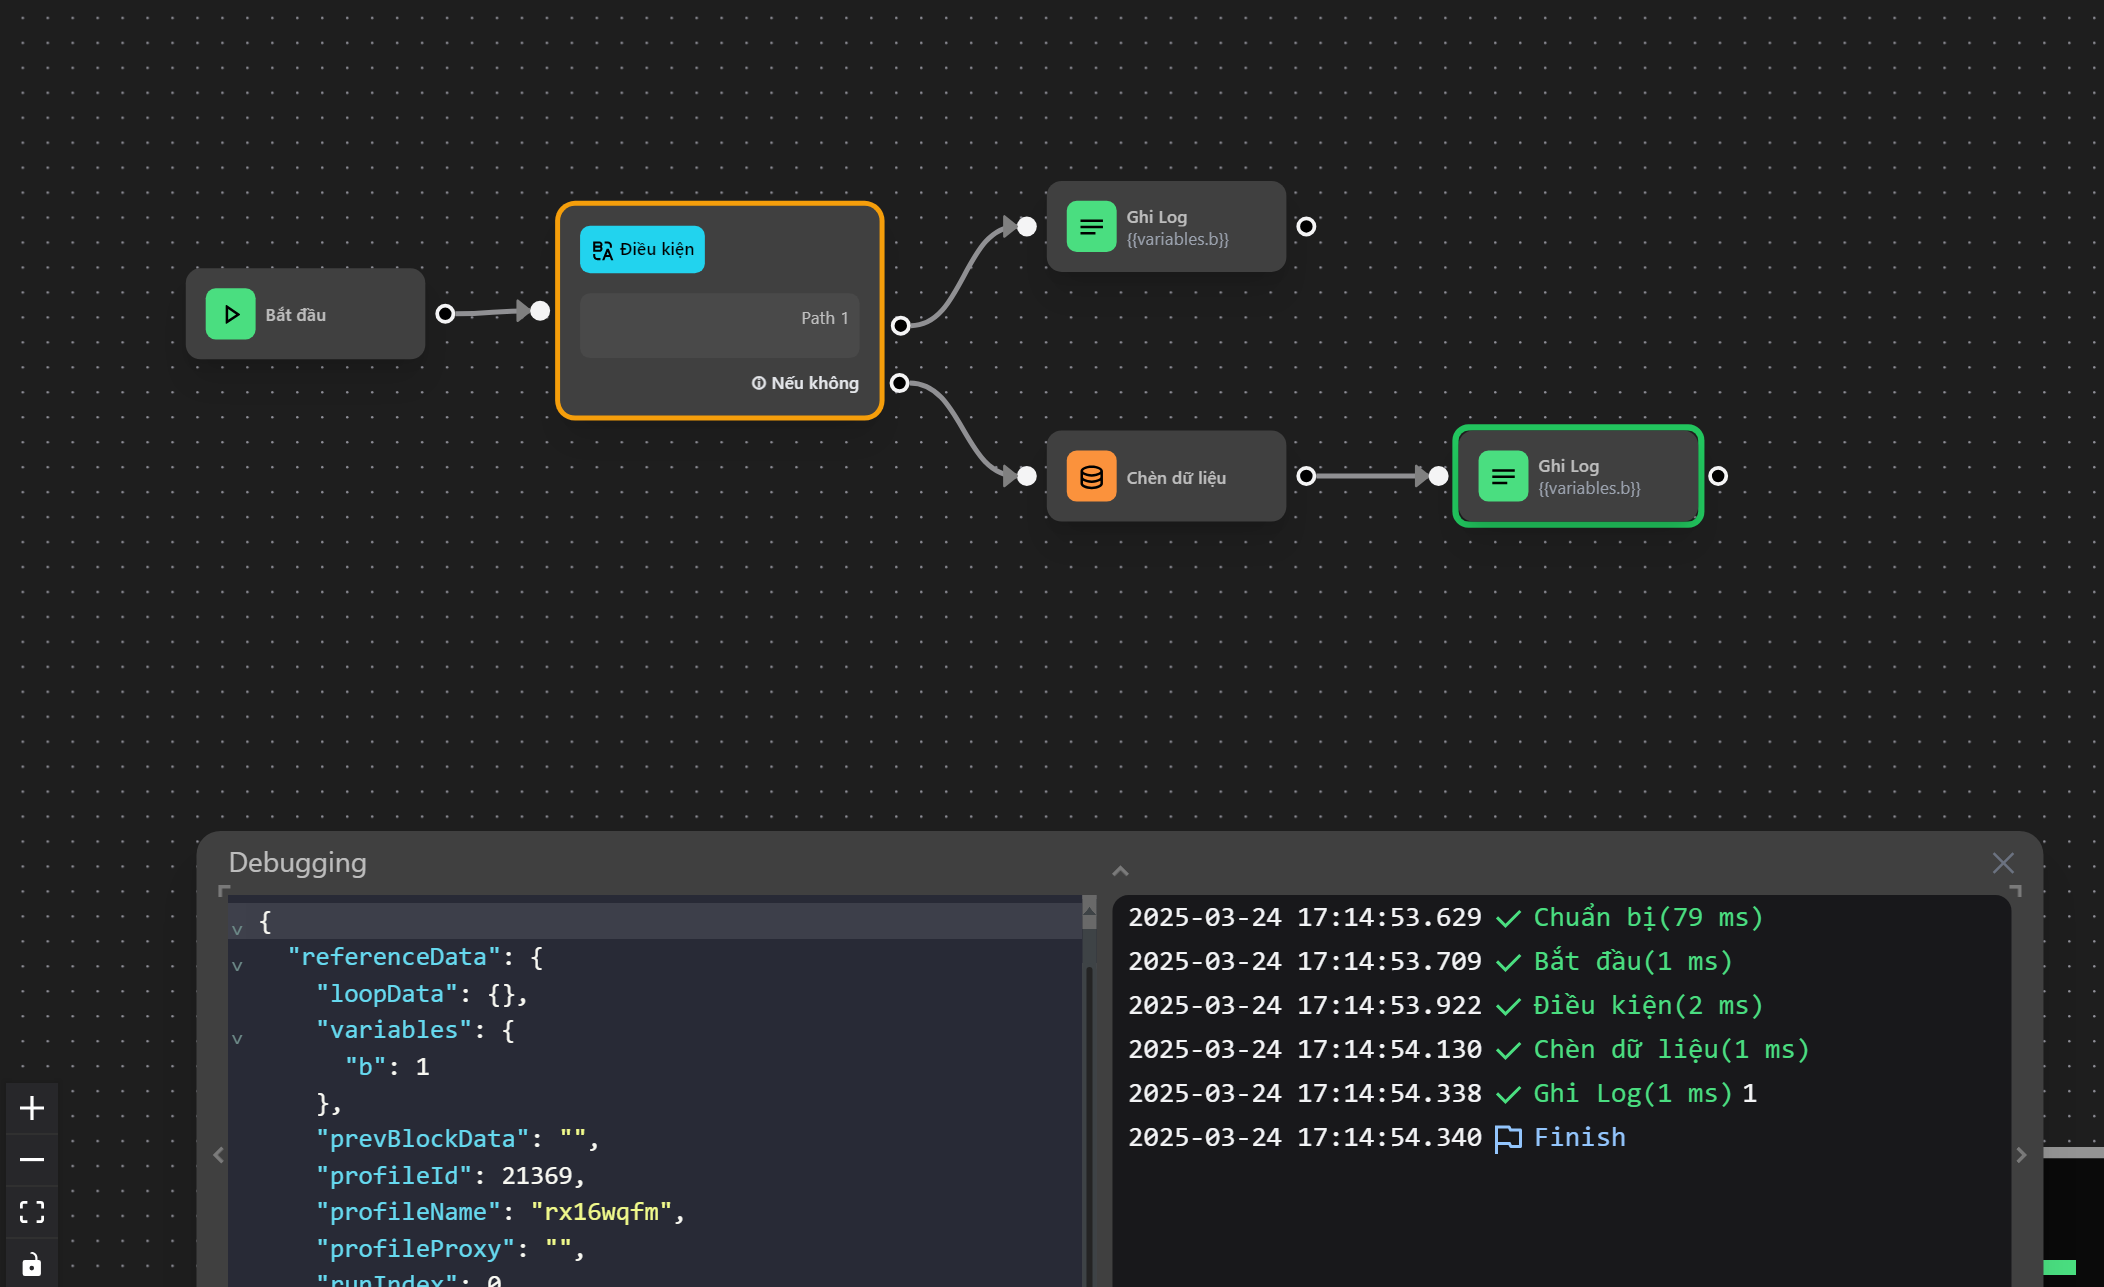Select the Điều kiện condition icon

click(602, 249)
